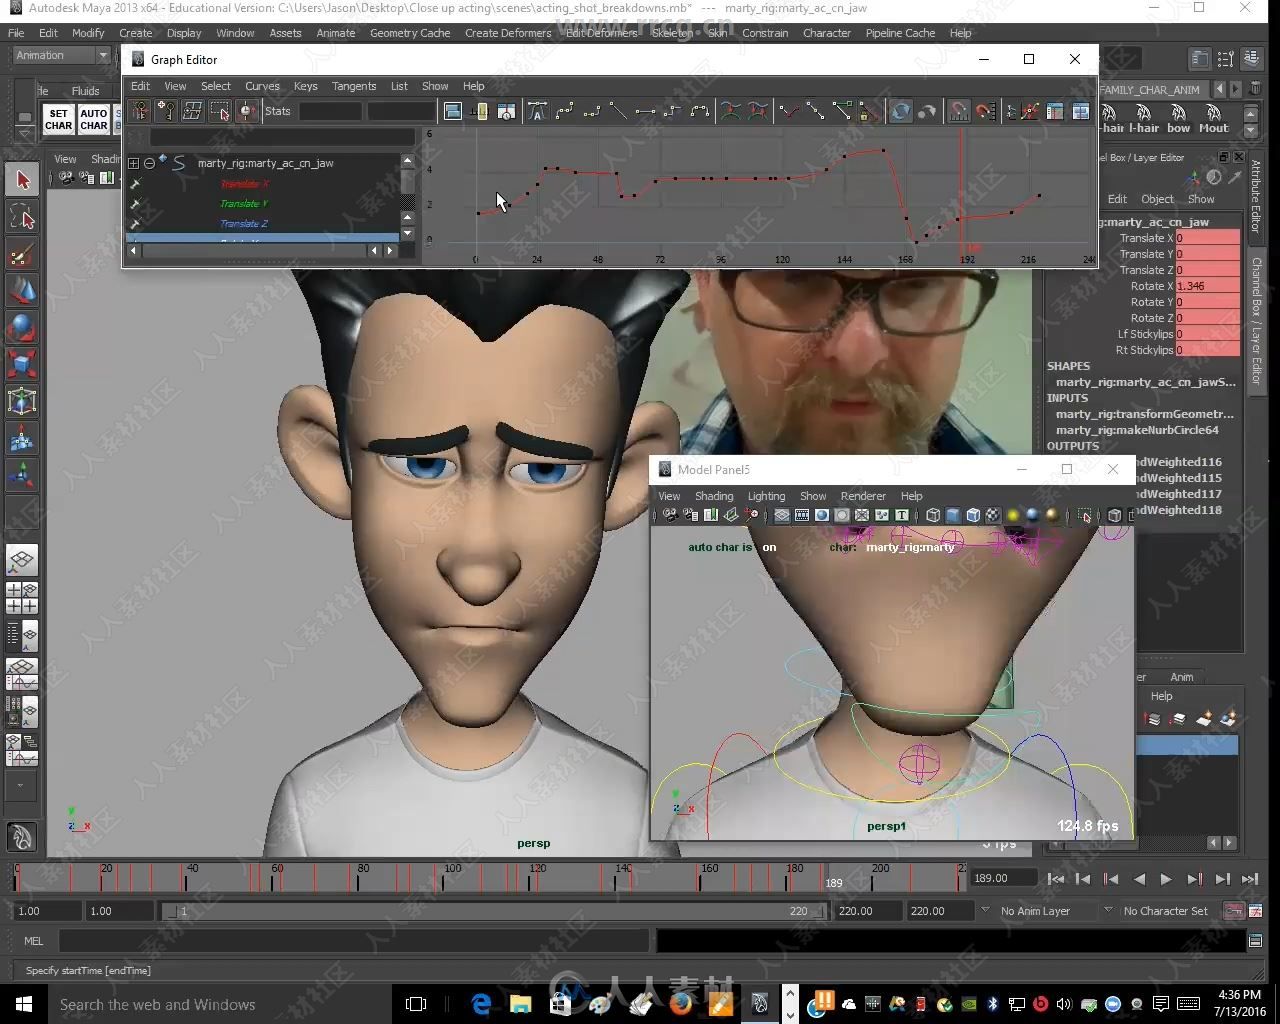
Task: Select Lattice Deform Keys tool in Graph Editor
Action: tap(193, 111)
